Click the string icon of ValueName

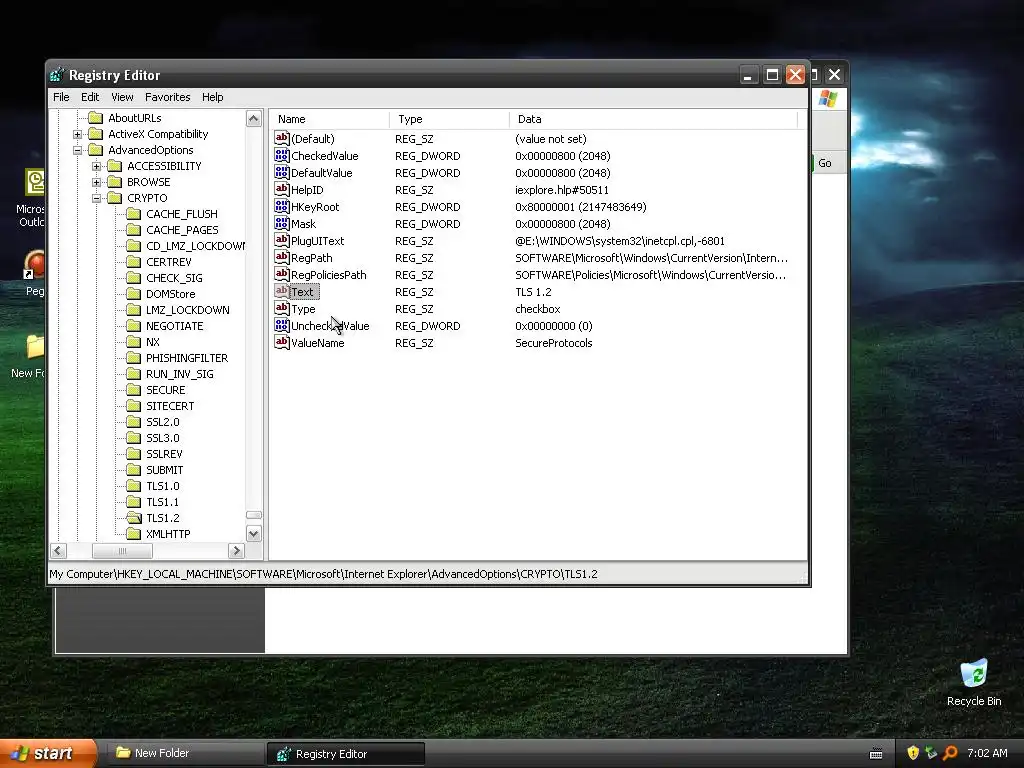(281, 342)
